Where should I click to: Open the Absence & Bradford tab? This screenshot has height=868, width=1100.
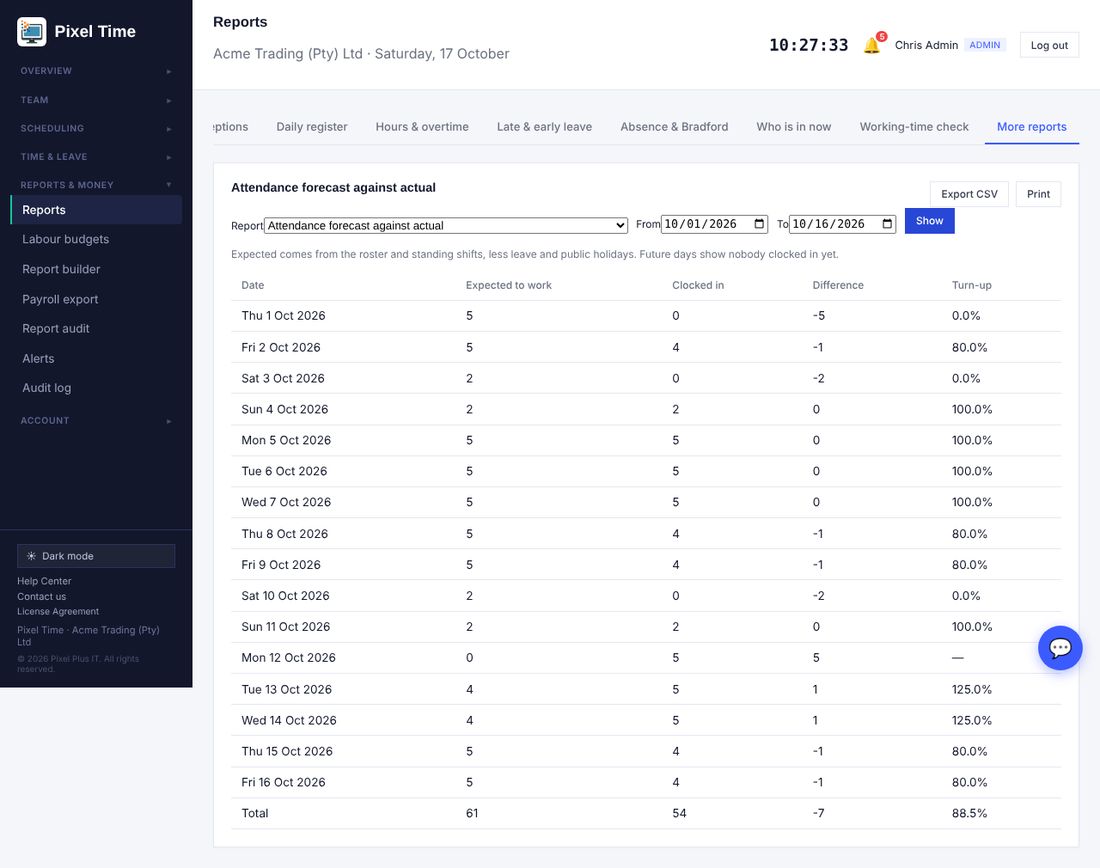[x=674, y=127]
